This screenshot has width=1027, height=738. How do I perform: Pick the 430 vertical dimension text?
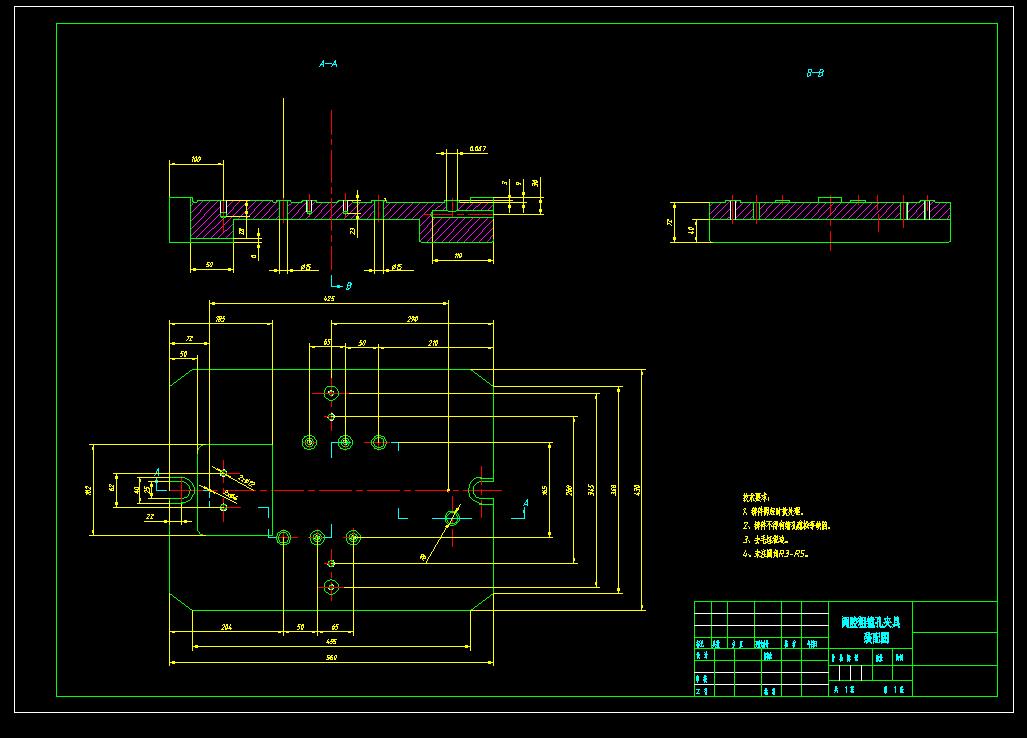tap(637, 489)
